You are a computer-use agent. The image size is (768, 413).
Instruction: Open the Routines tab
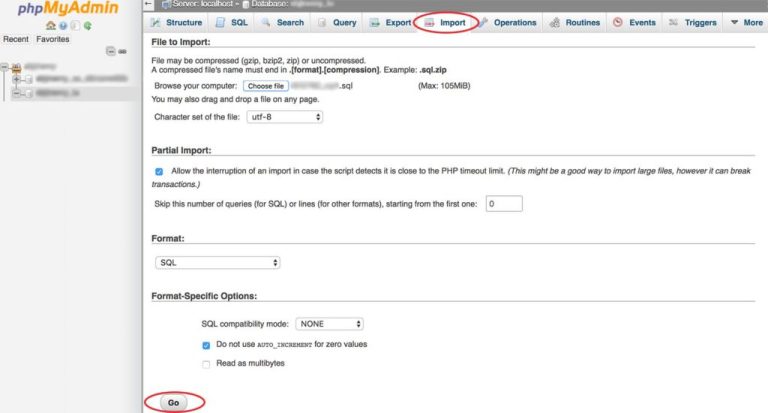coord(575,22)
